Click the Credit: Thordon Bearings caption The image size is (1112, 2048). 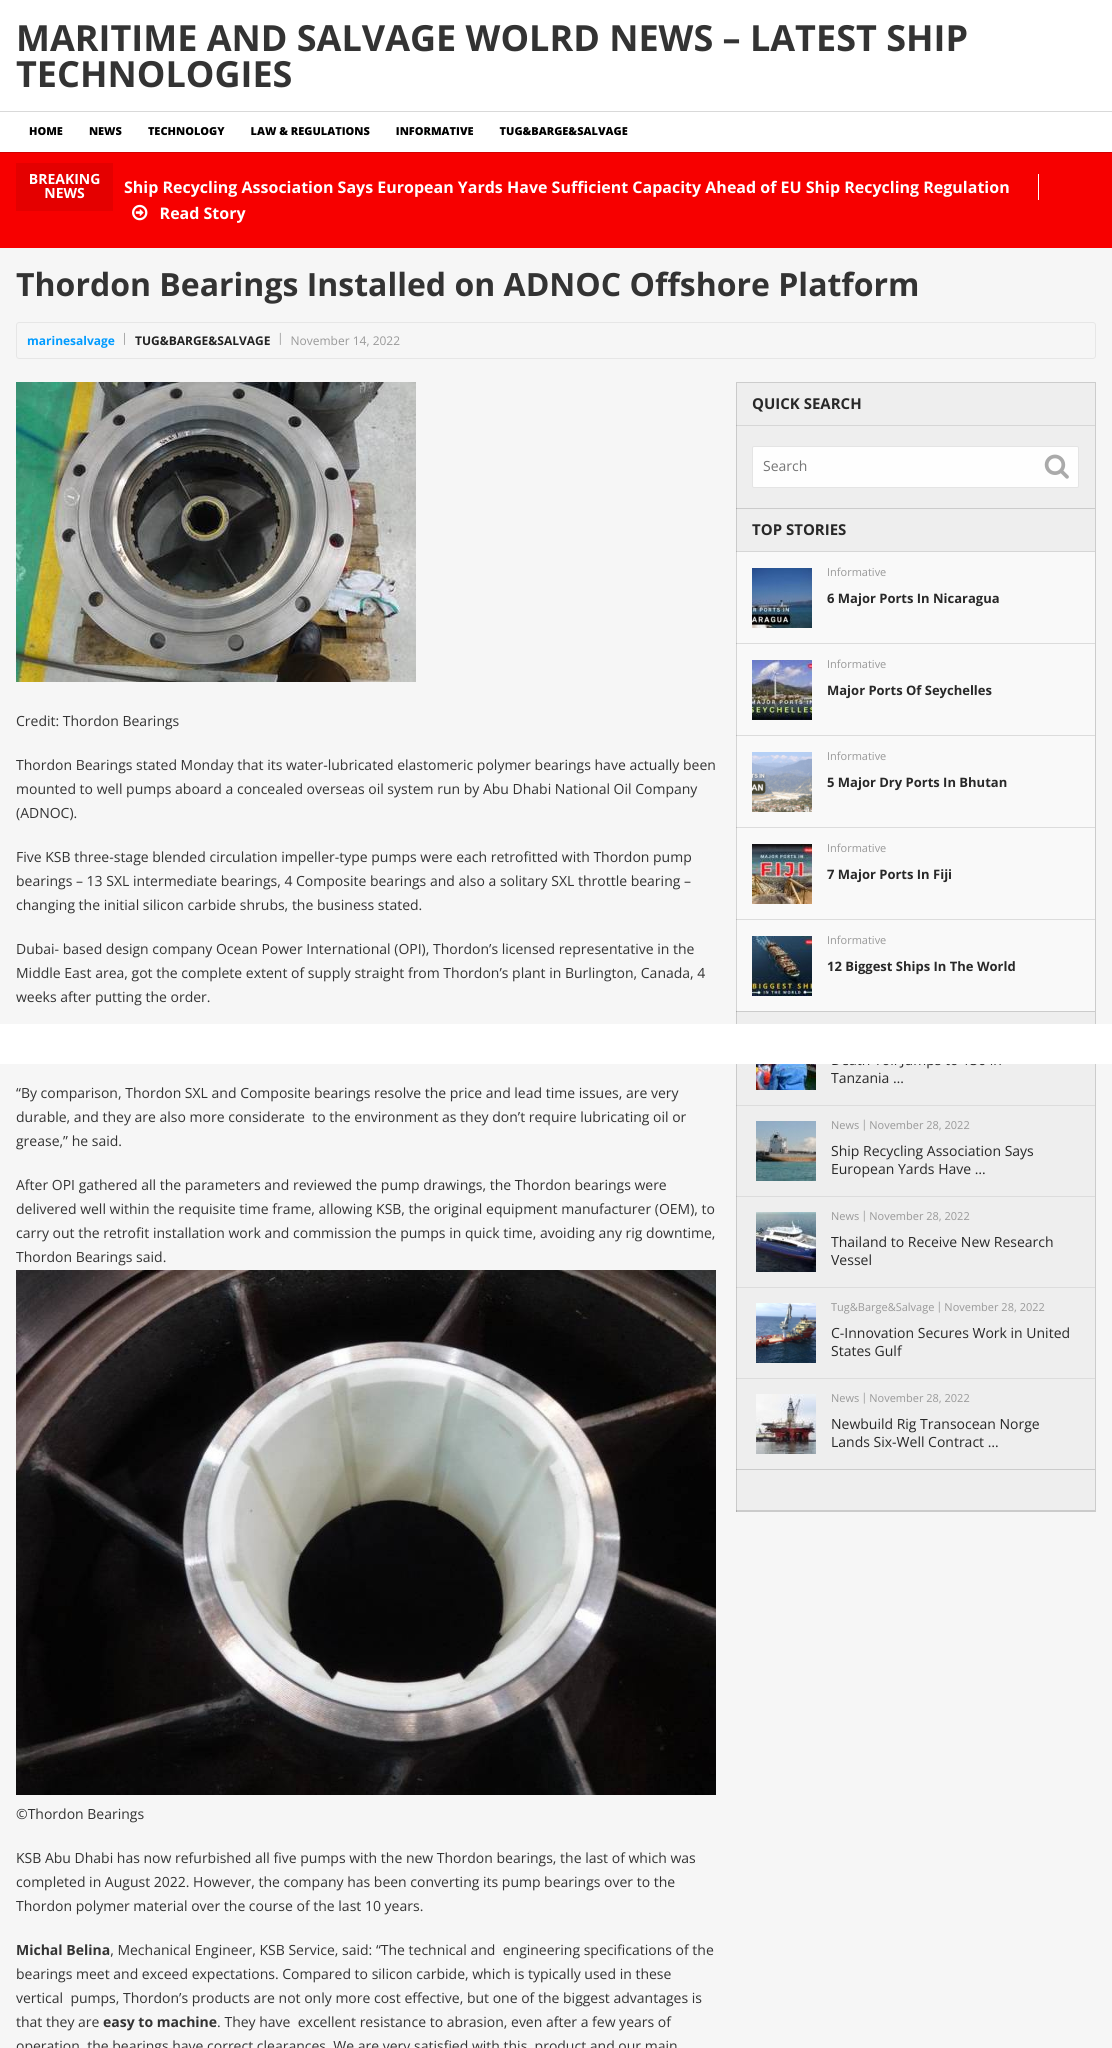click(x=98, y=721)
